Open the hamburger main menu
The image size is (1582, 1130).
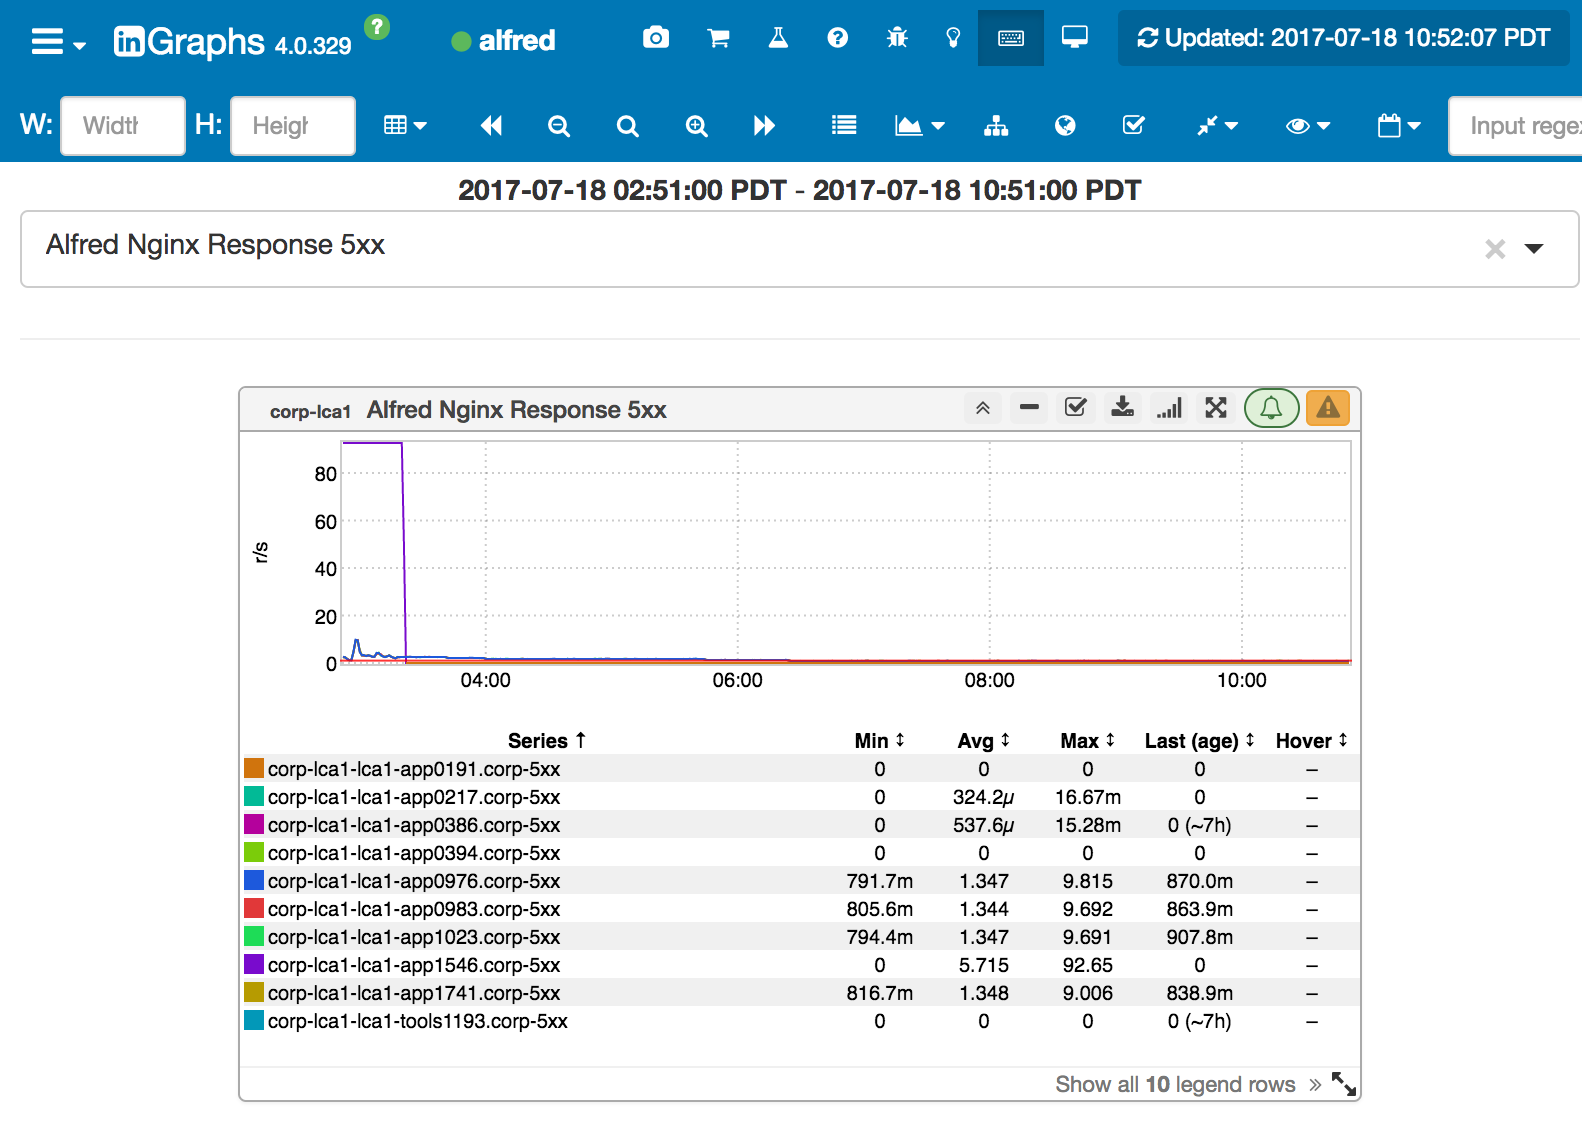pos(58,42)
